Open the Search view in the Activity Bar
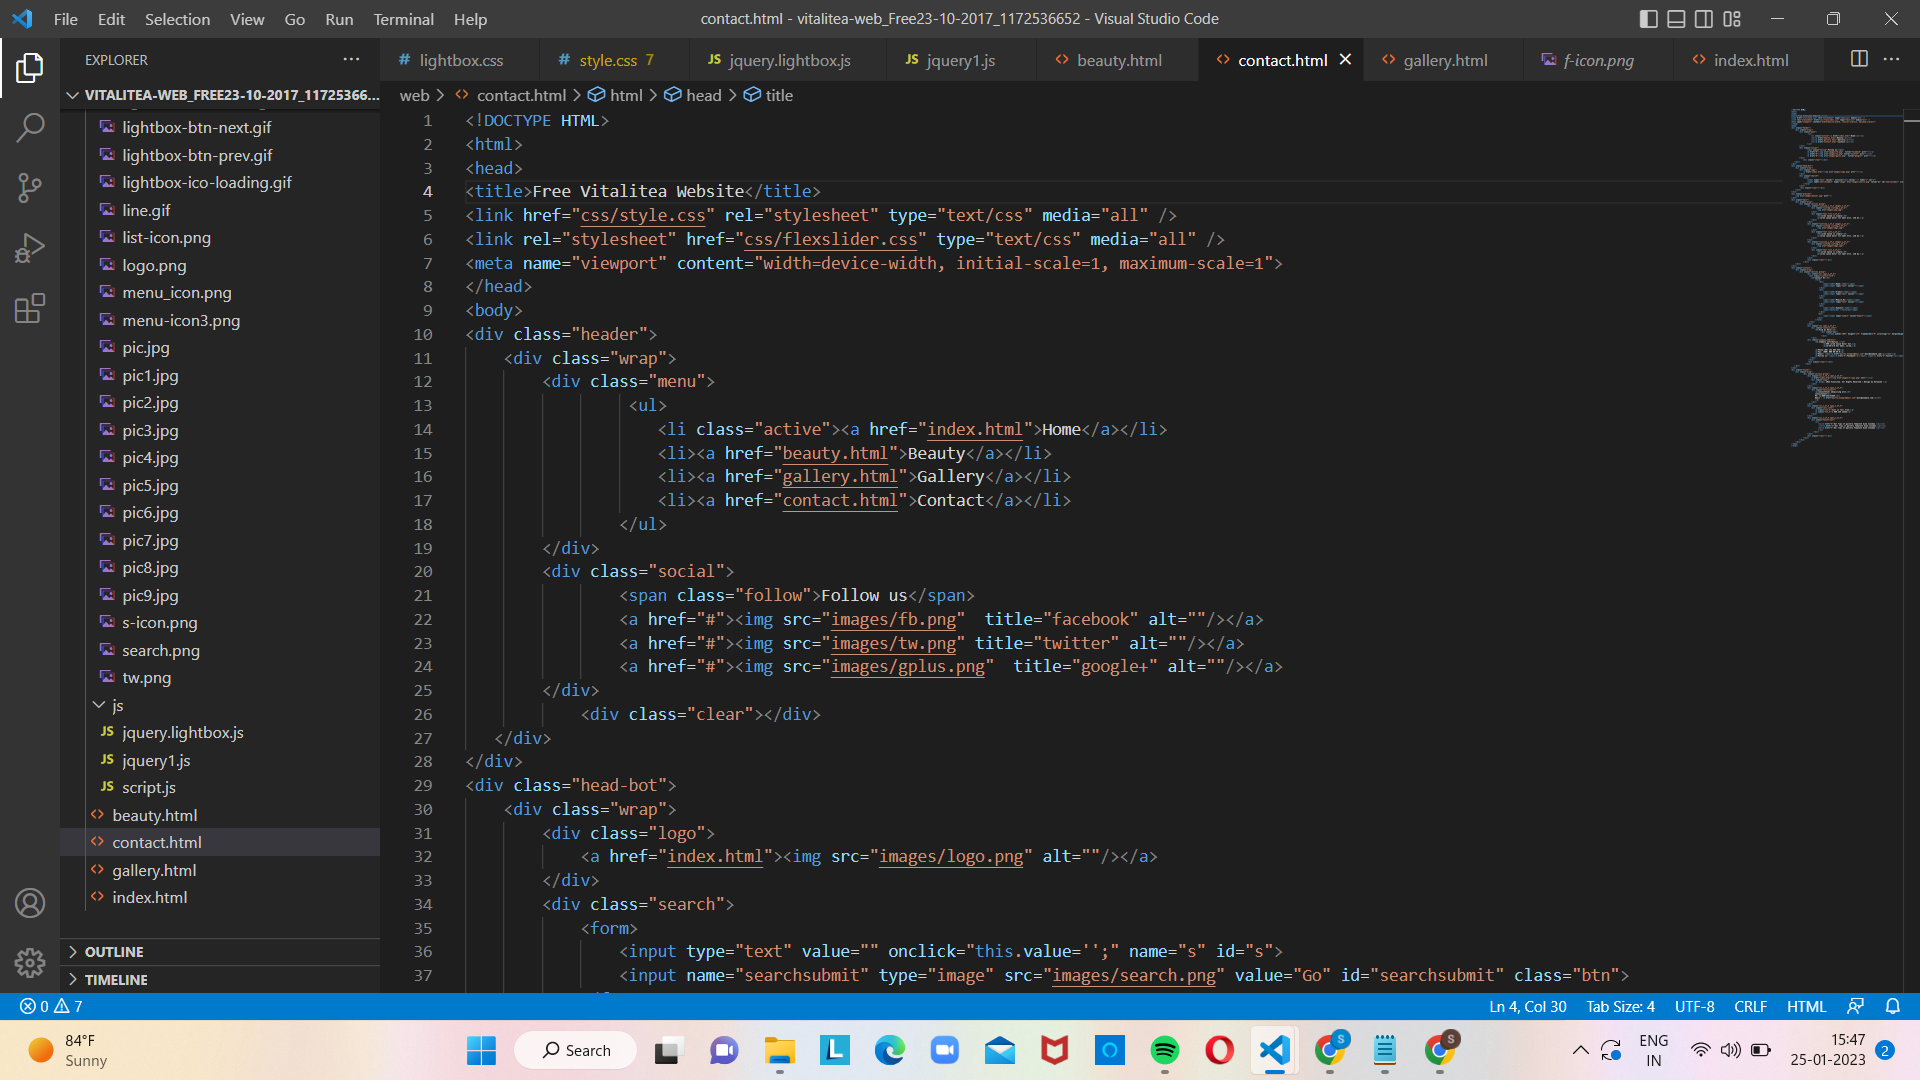Image resolution: width=1920 pixels, height=1080 pixels. (30, 128)
